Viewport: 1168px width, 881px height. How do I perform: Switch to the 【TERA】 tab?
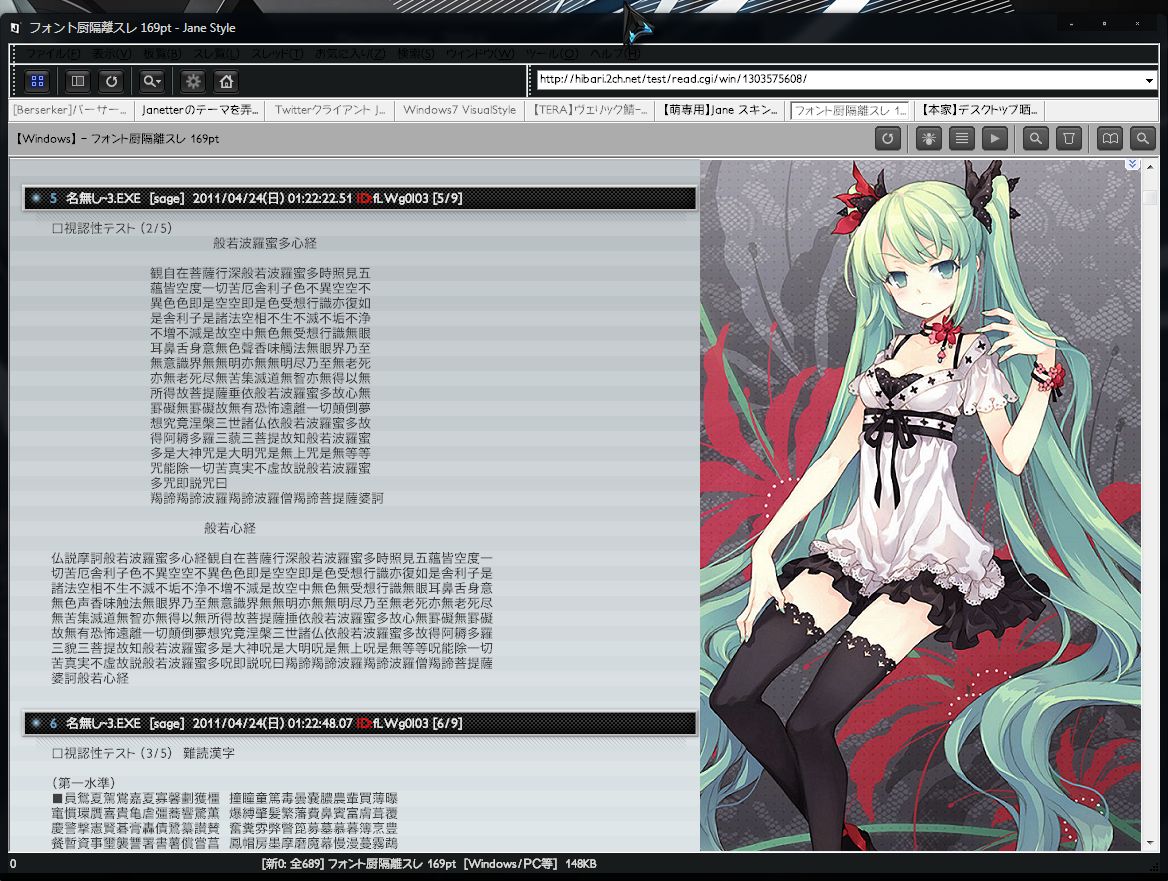tap(590, 110)
